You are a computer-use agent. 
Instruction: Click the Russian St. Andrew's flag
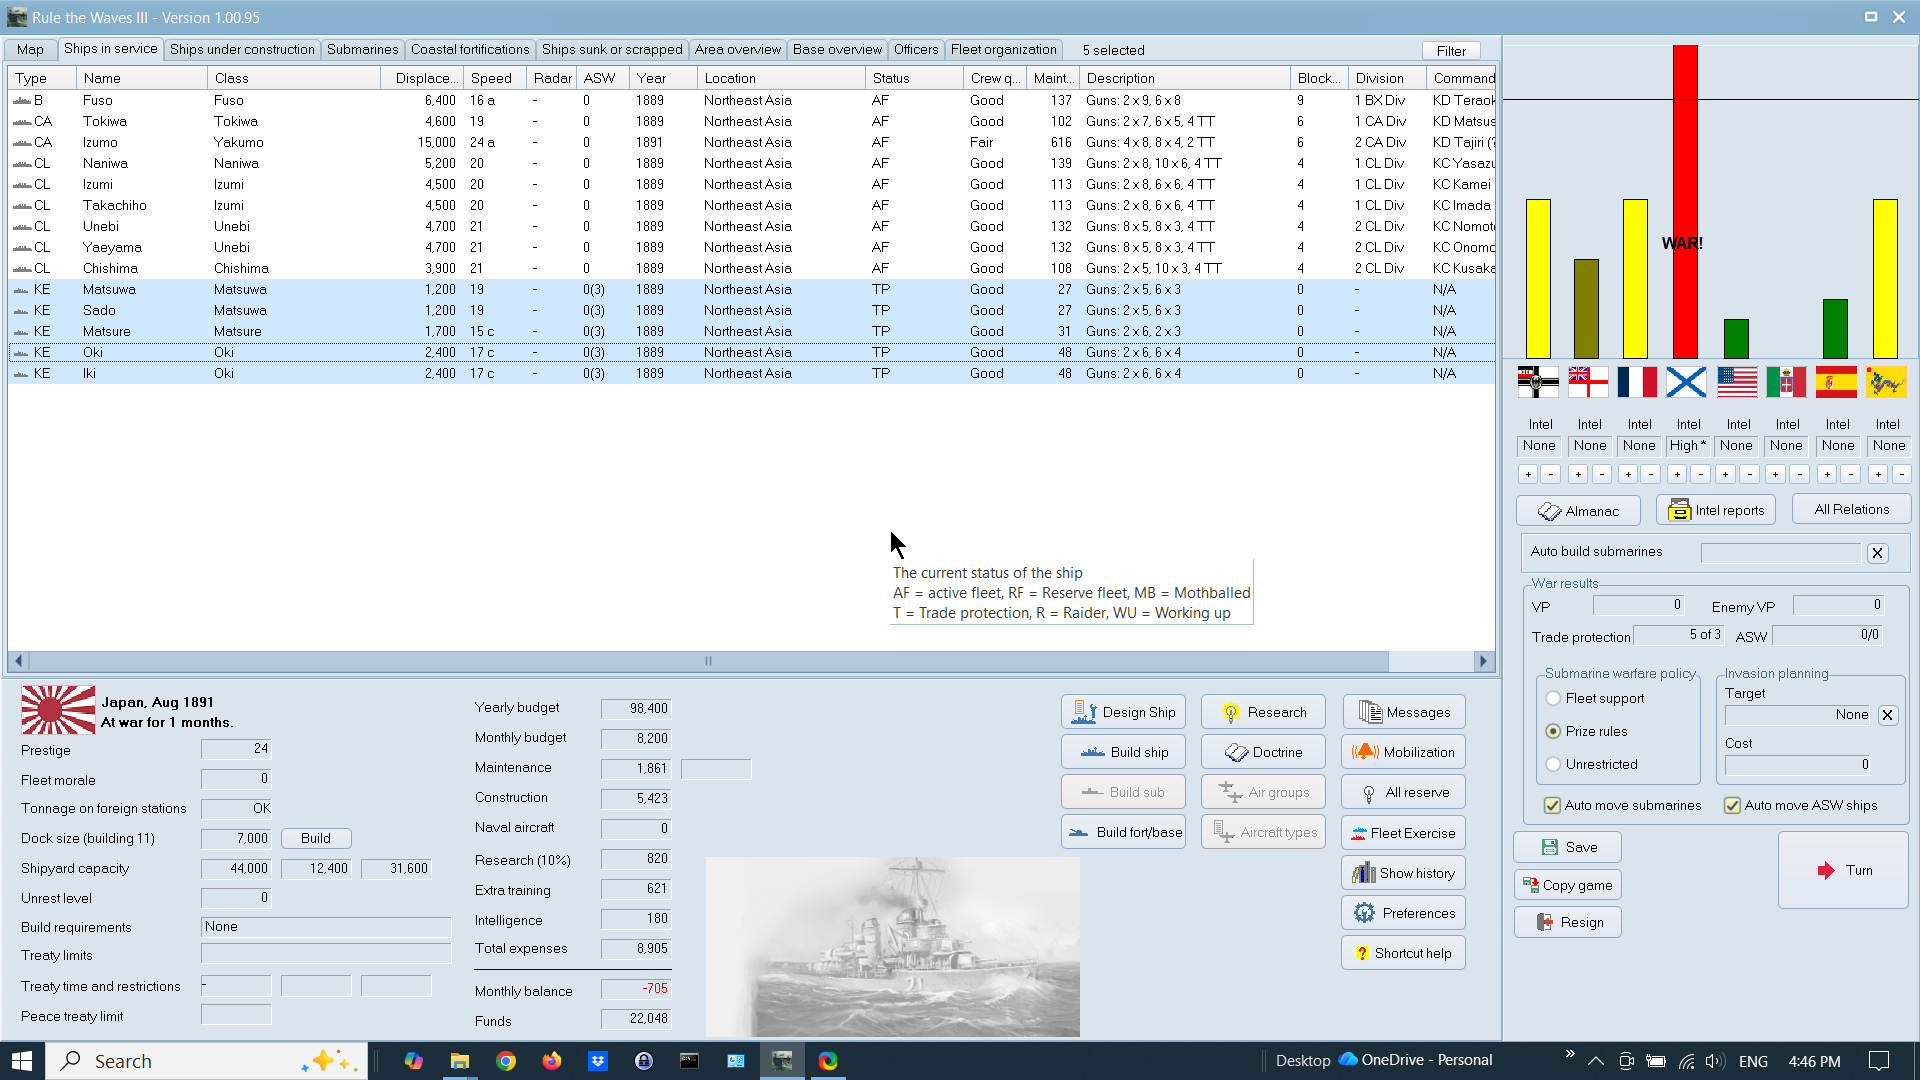[x=1687, y=382]
